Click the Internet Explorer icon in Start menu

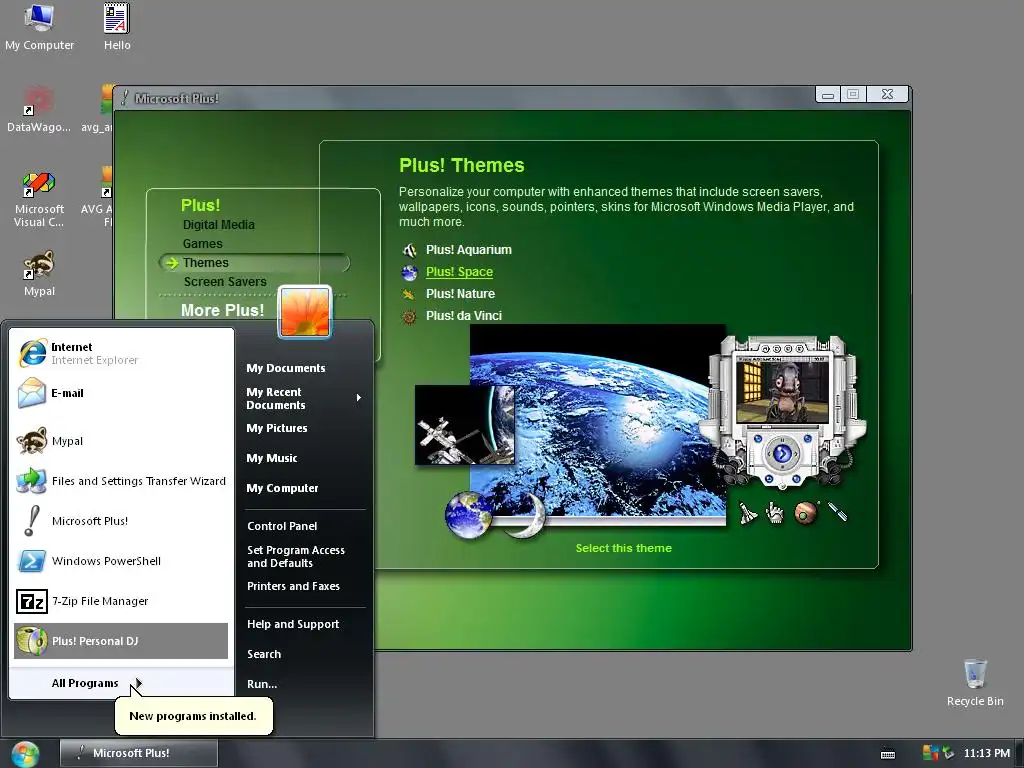tap(32, 353)
